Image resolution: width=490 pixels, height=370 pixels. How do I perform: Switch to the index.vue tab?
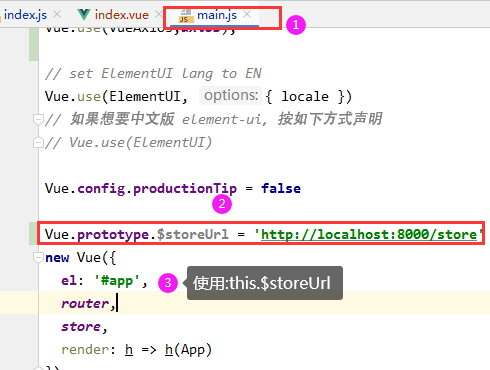pos(122,15)
